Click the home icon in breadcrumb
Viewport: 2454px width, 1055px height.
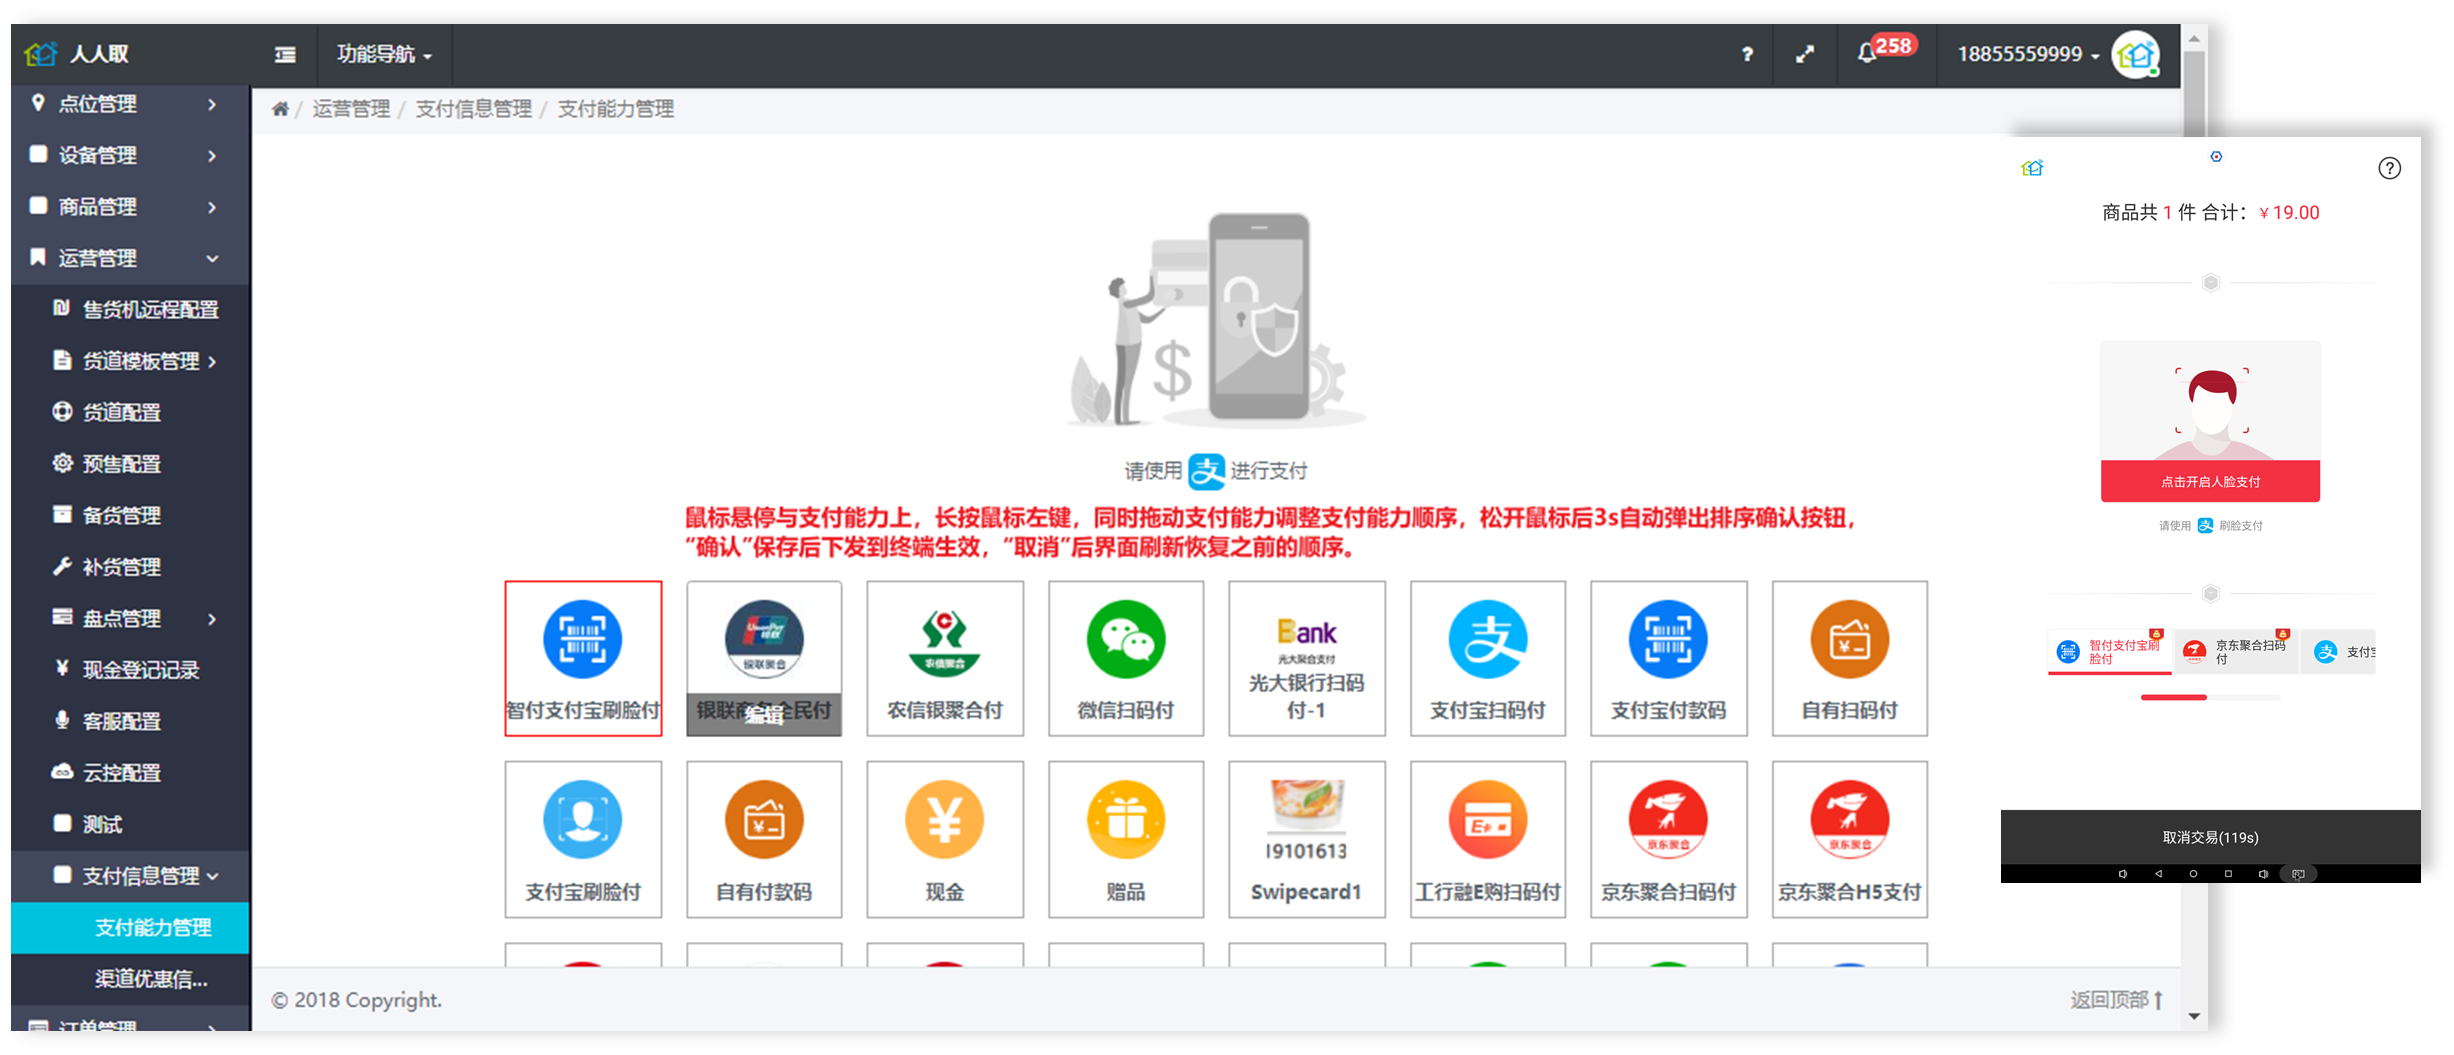[280, 109]
